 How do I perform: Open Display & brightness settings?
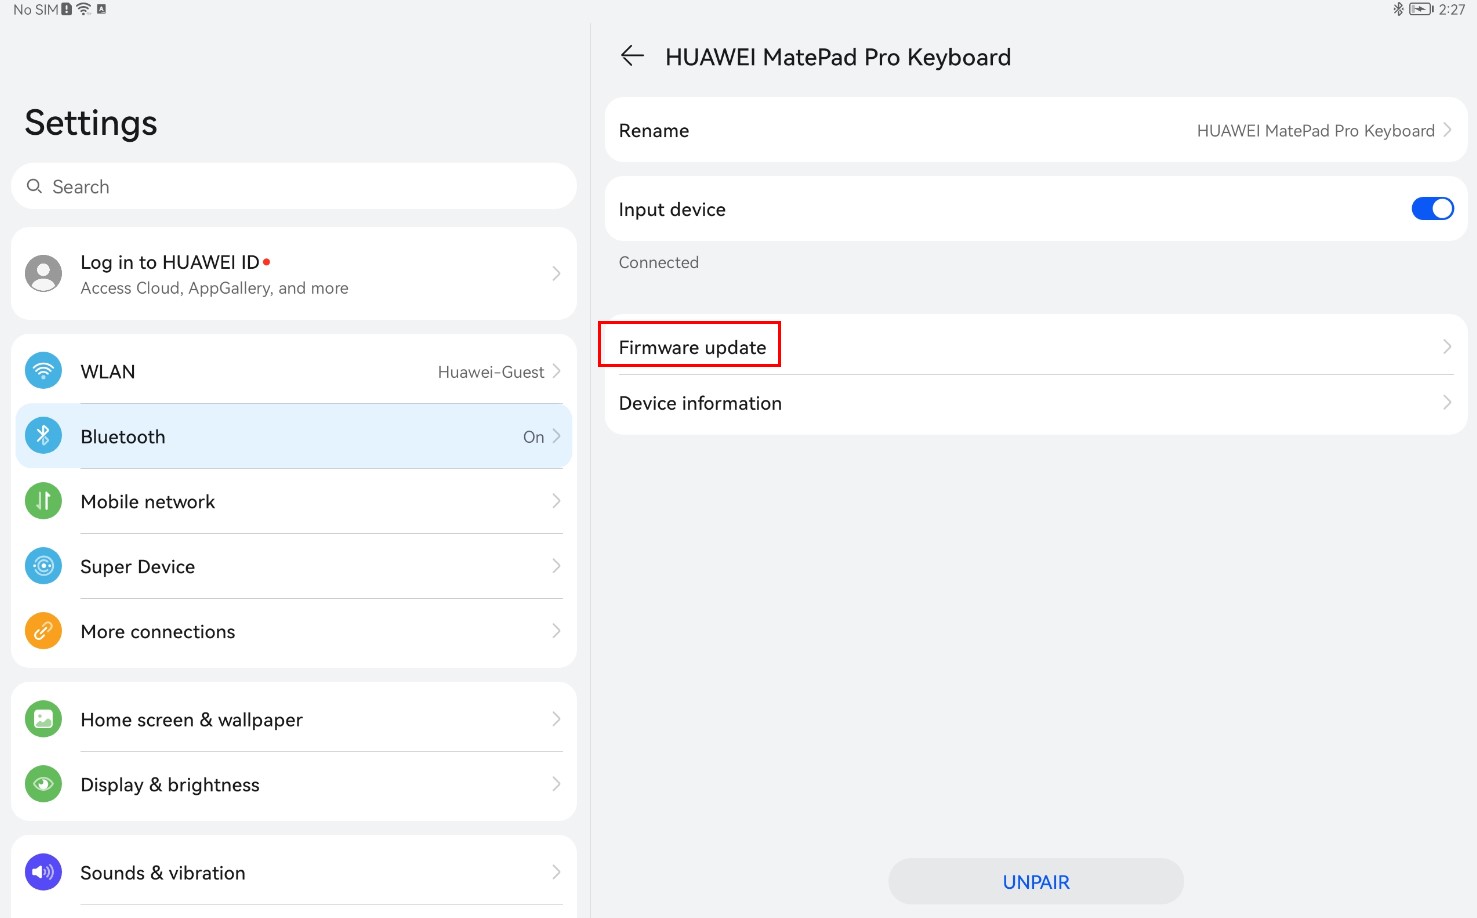[x=294, y=784]
